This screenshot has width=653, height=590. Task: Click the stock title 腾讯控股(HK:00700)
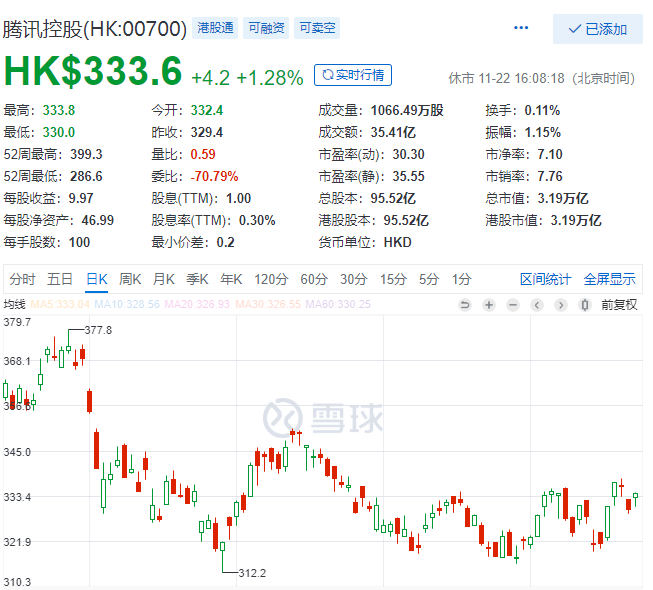pyautogui.click(x=95, y=29)
